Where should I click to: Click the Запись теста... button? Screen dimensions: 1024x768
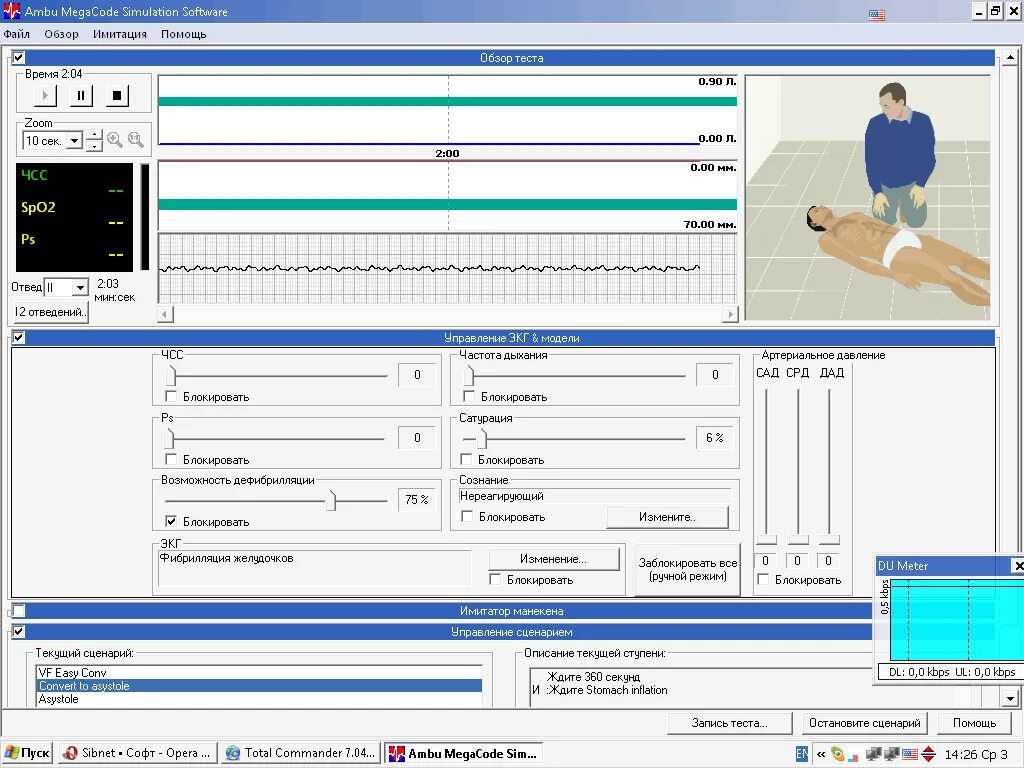[x=729, y=723]
